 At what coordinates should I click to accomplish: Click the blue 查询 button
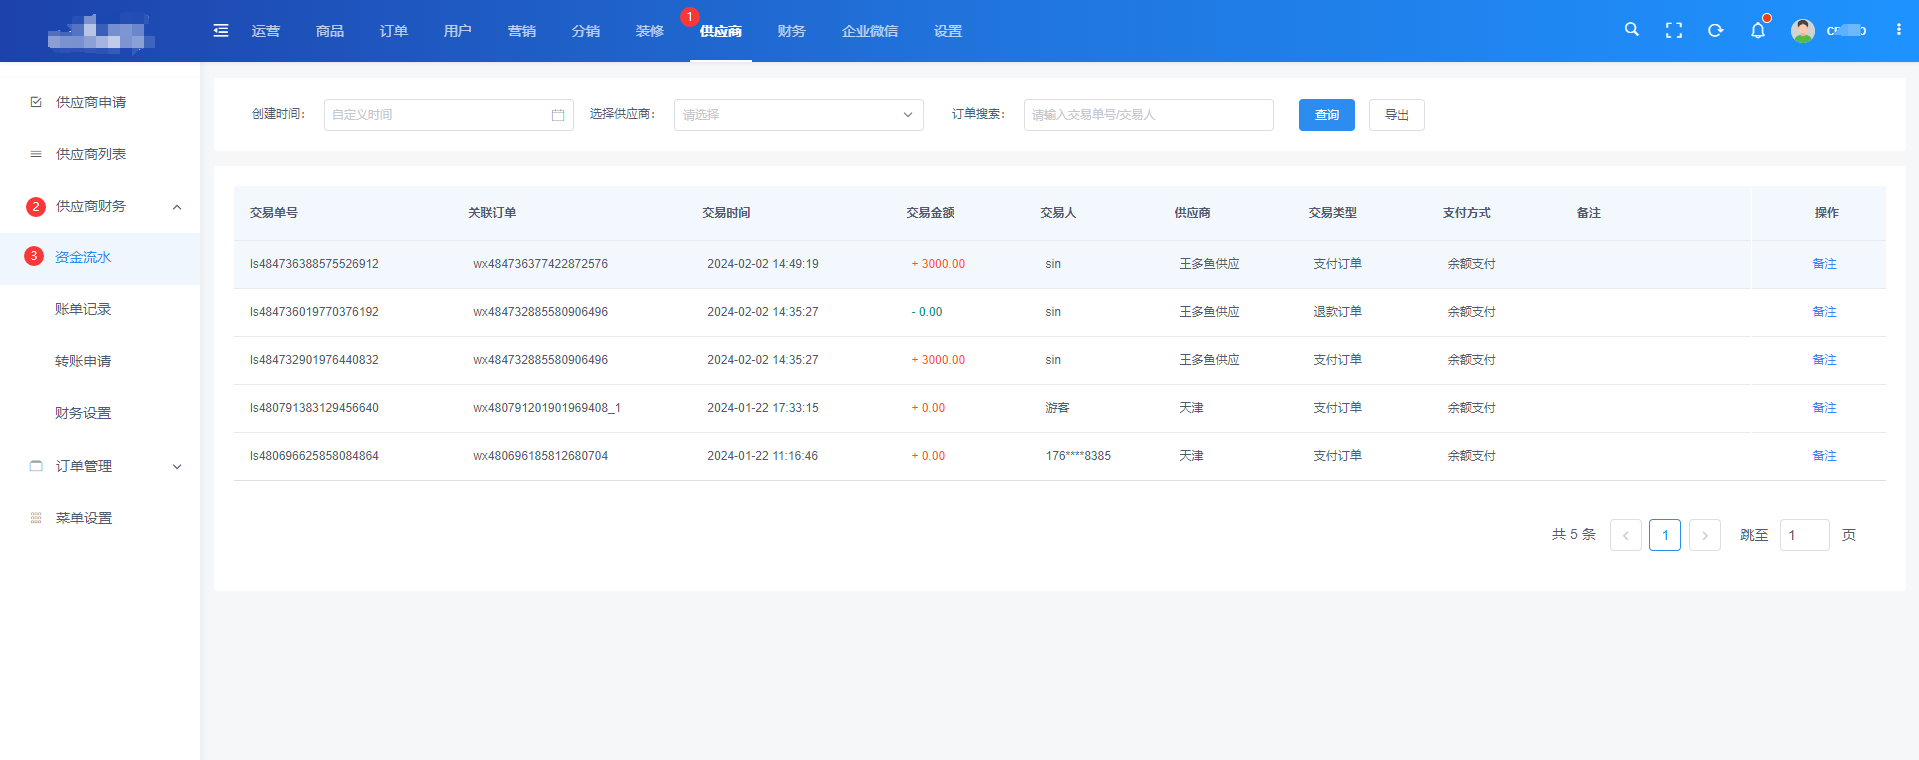pyautogui.click(x=1326, y=115)
